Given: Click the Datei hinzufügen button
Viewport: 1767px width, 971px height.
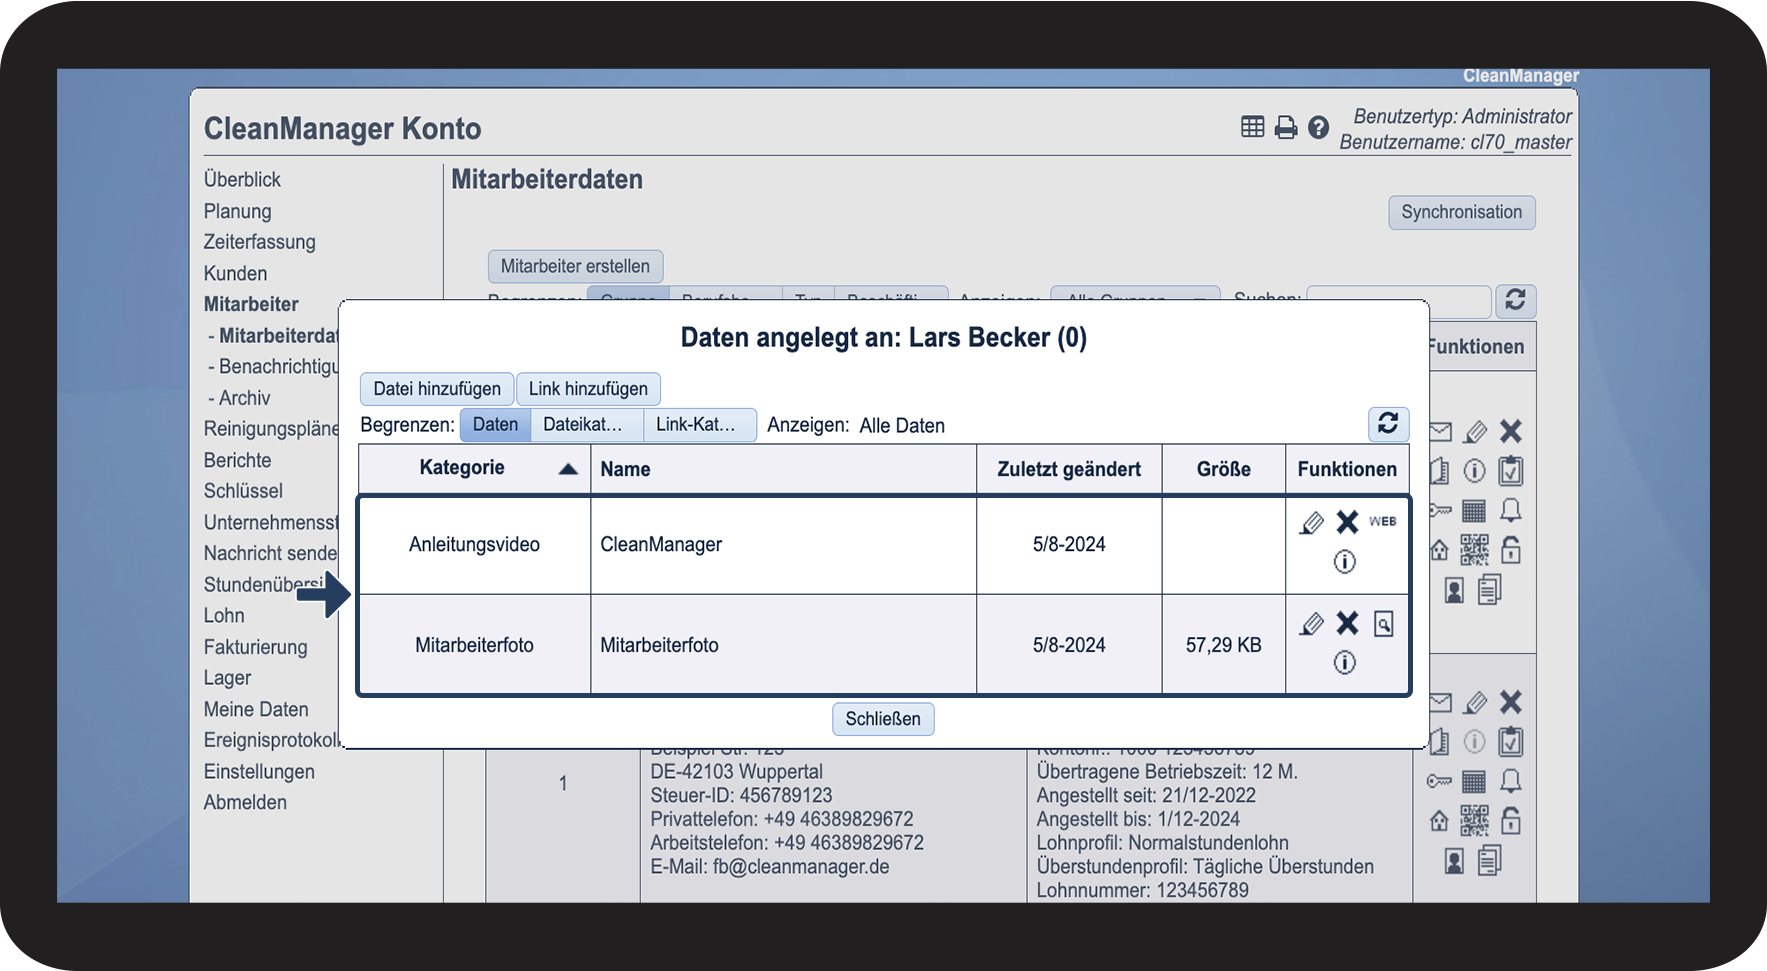Looking at the screenshot, I should tap(437, 389).
